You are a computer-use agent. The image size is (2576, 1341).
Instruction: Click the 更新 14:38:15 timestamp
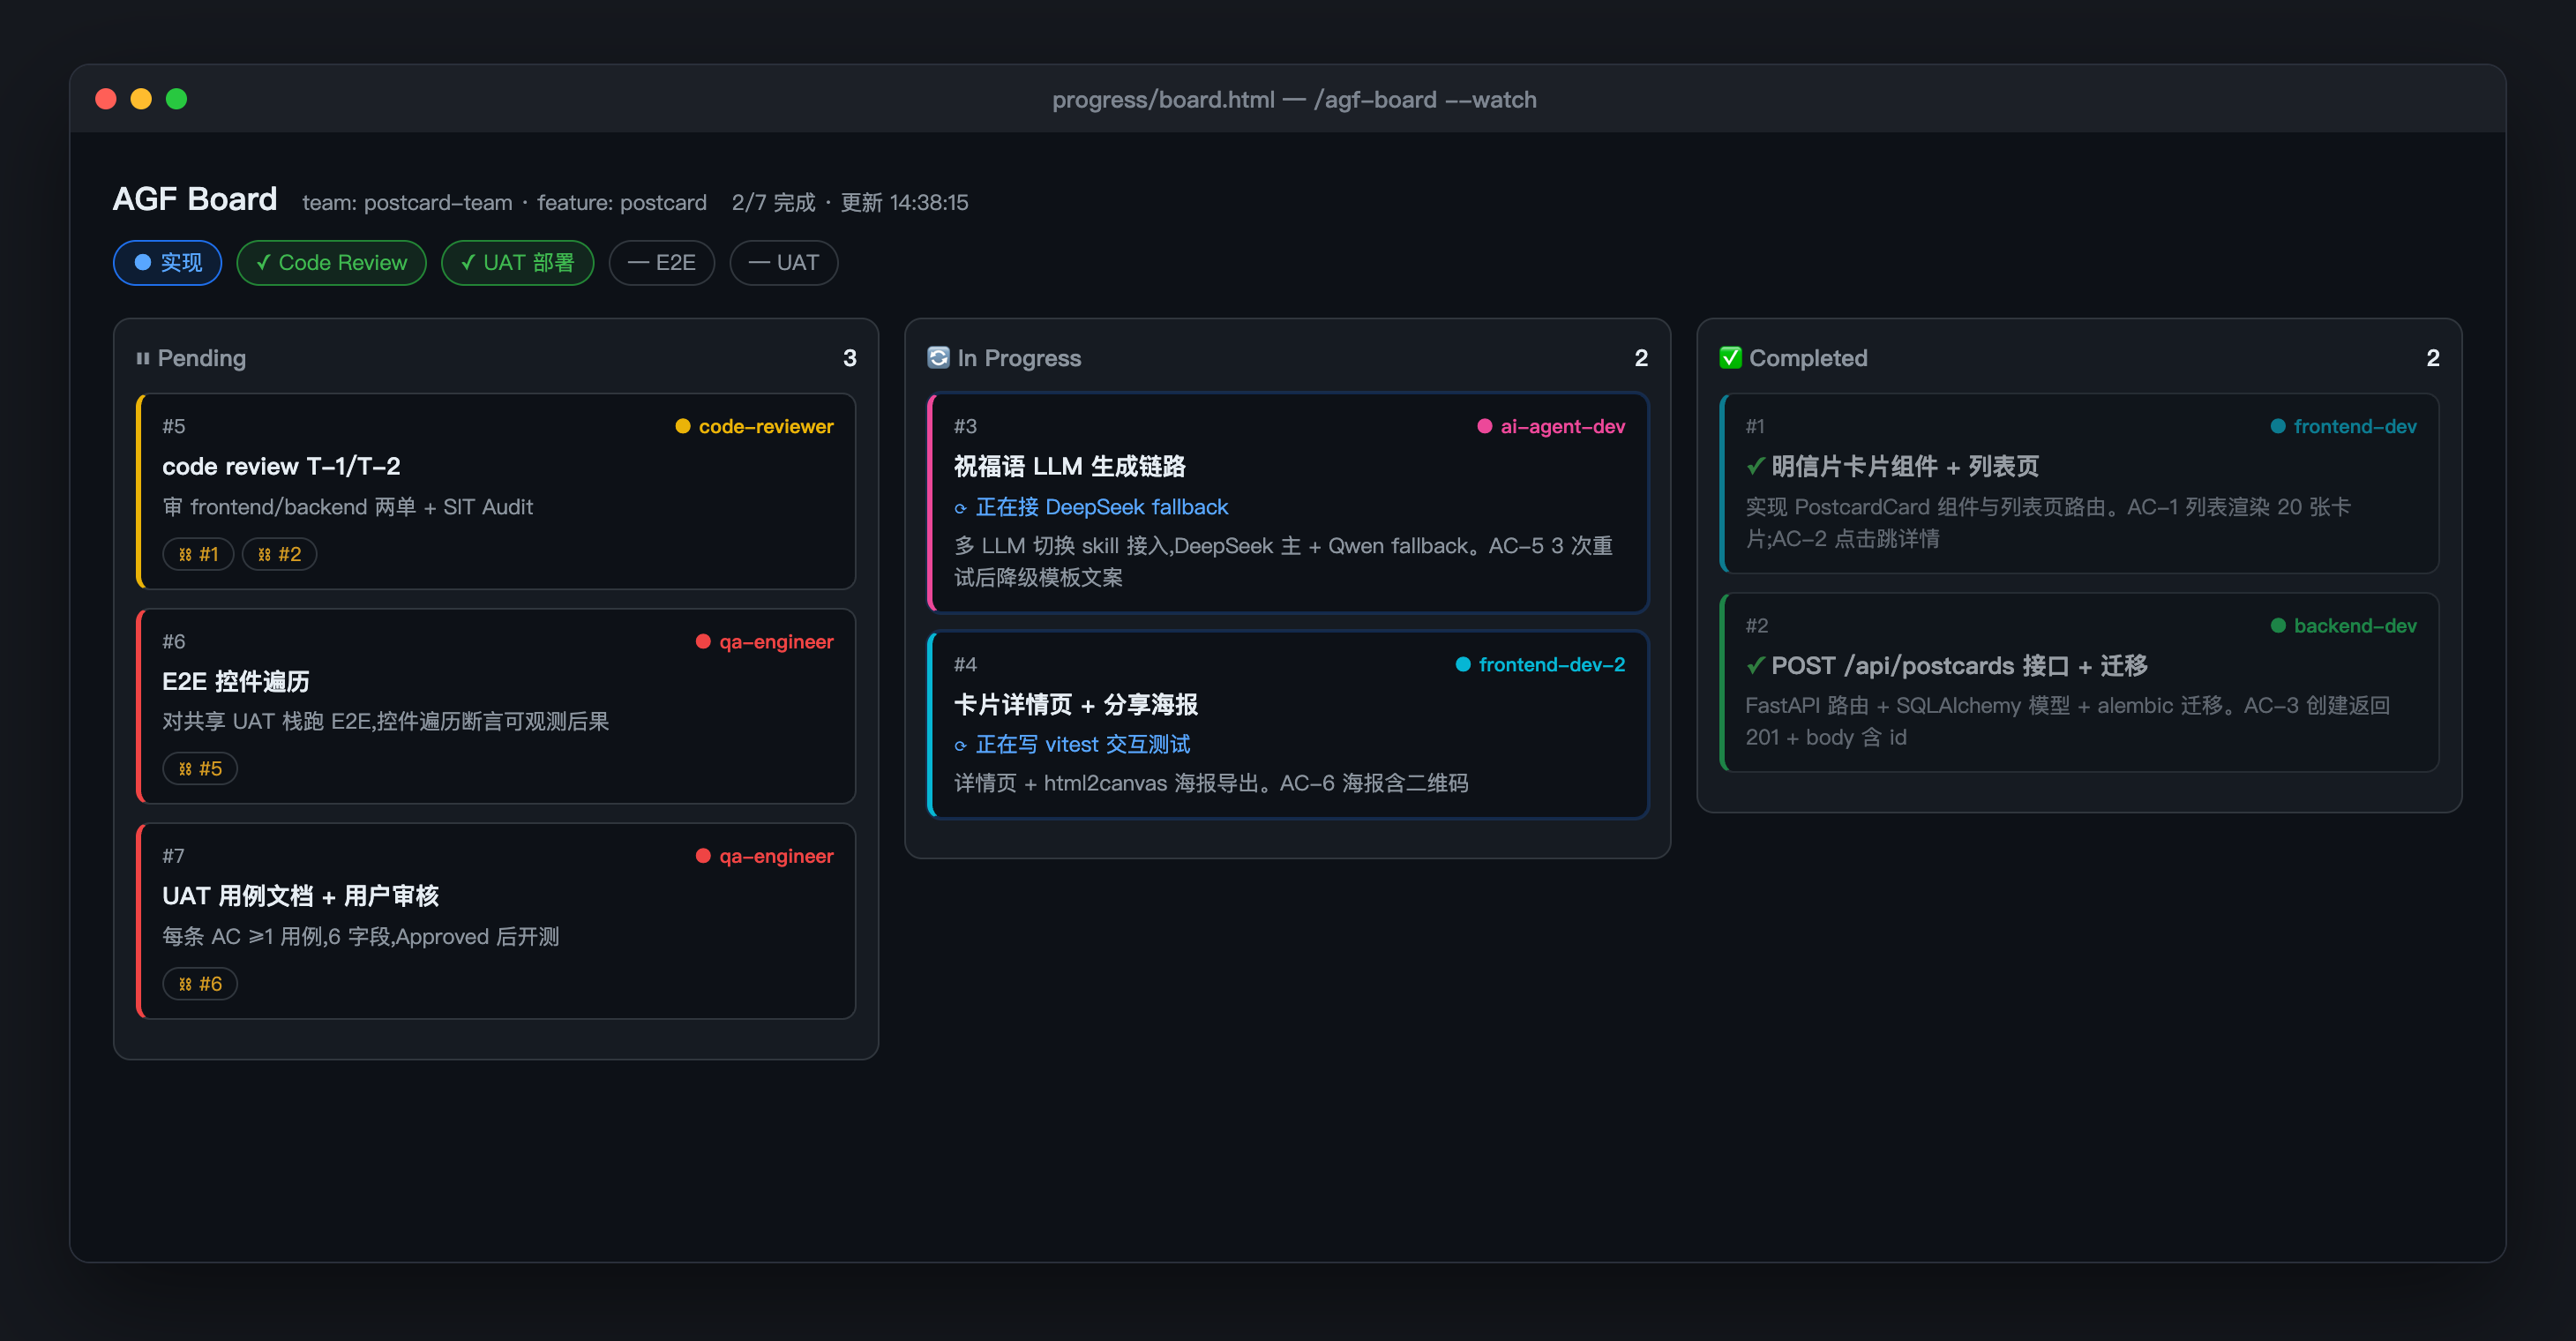[904, 203]
